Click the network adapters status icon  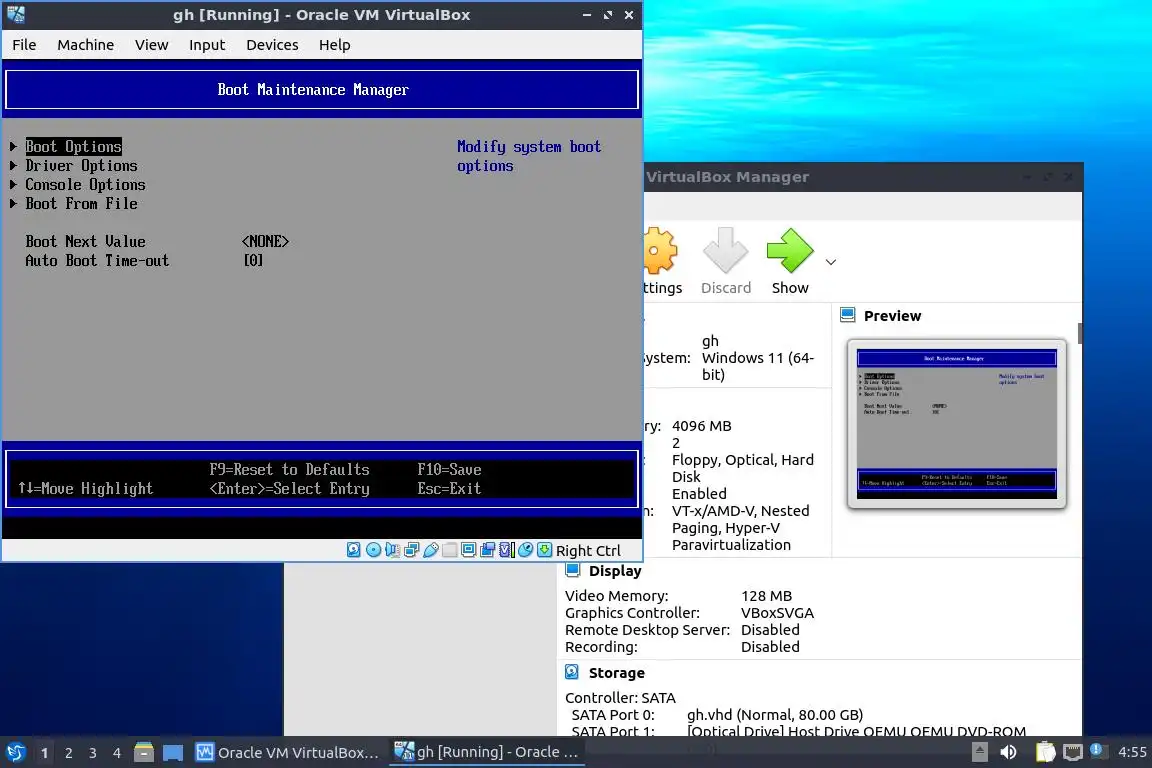coord(411,550)
